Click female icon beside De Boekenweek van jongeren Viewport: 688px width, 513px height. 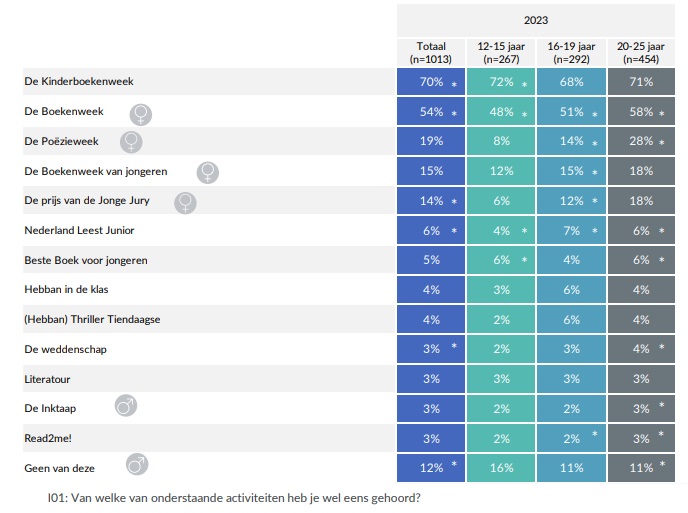click(x=208, y=172)
